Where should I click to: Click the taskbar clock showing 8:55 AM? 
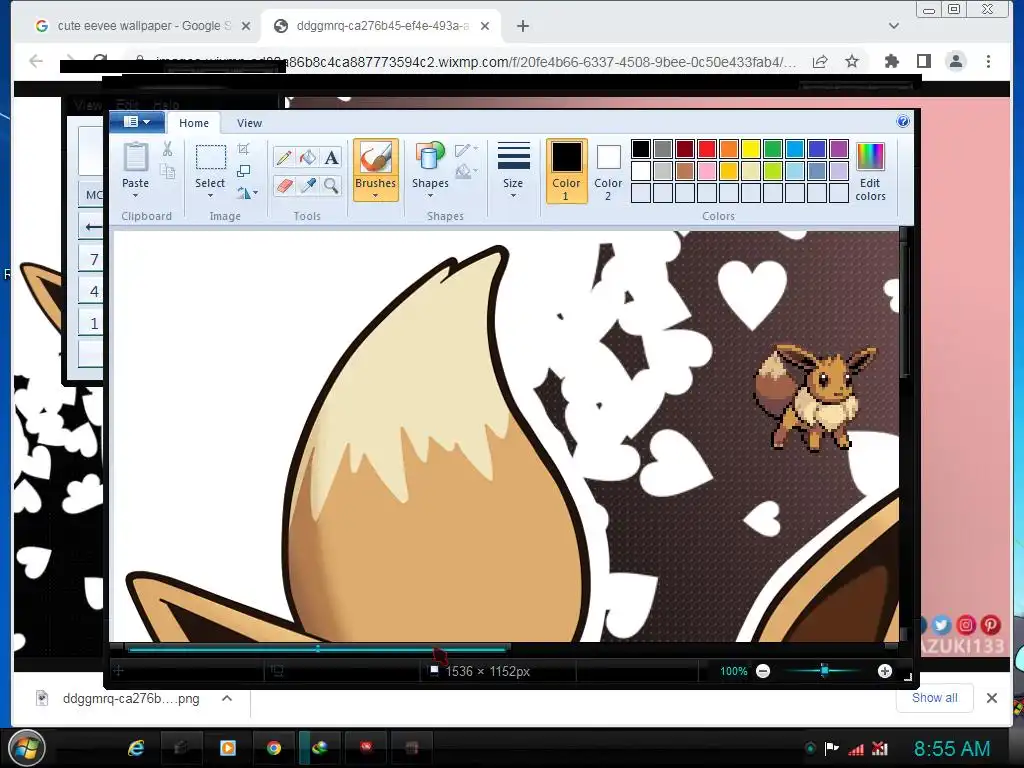click(952, 748)
